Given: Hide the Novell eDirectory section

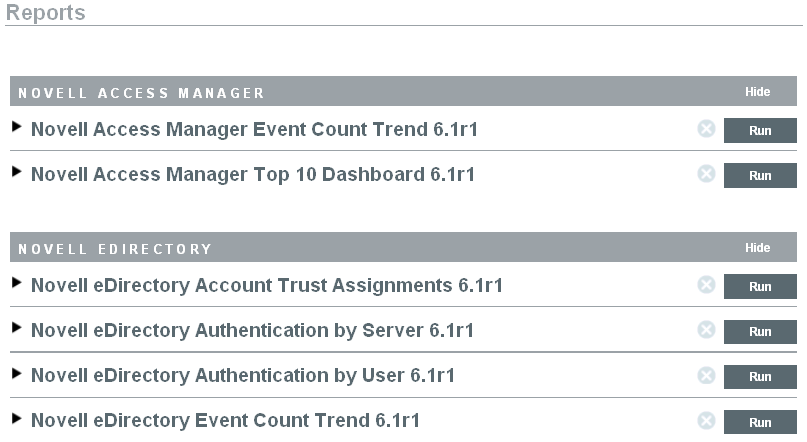Looking at the screenshot, I should [757, 248].
